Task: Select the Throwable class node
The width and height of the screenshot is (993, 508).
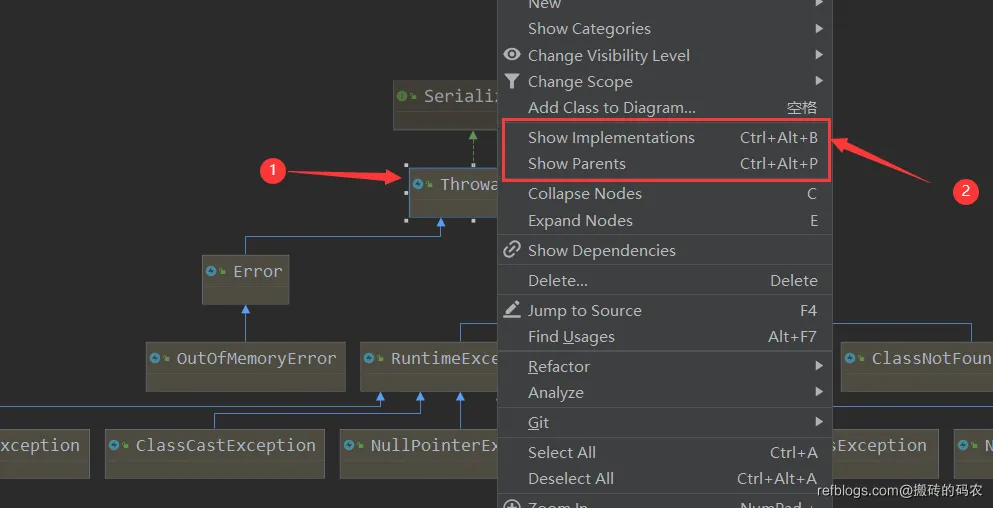Action: tap(456, 185)
